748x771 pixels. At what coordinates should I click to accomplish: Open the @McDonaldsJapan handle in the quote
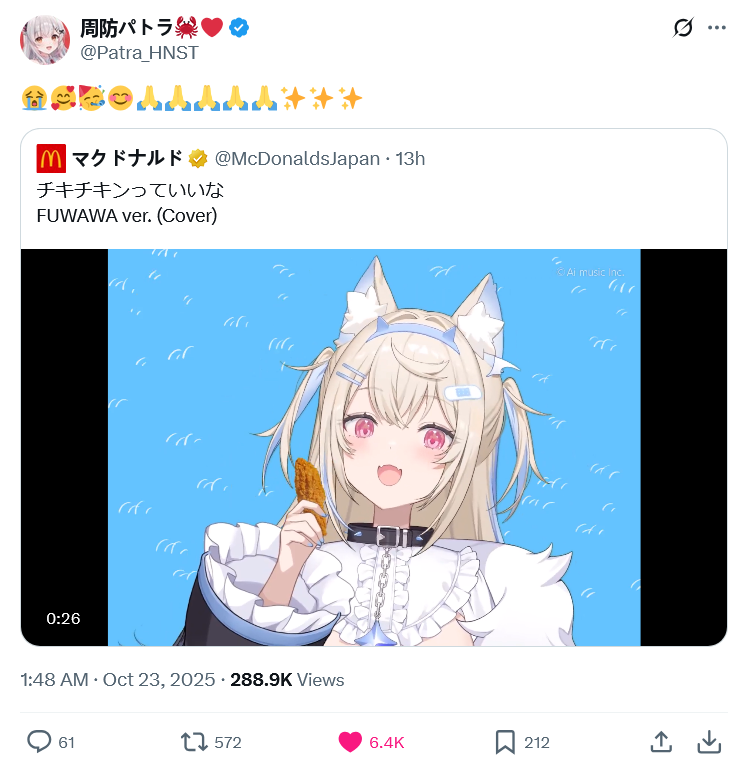click(297, 159)
